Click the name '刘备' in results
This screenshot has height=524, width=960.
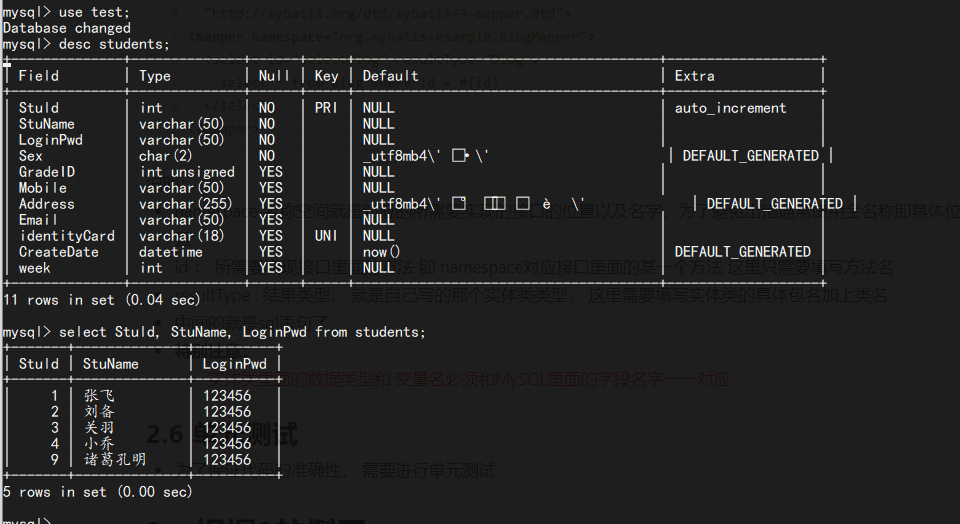click(x=99, y=411)
